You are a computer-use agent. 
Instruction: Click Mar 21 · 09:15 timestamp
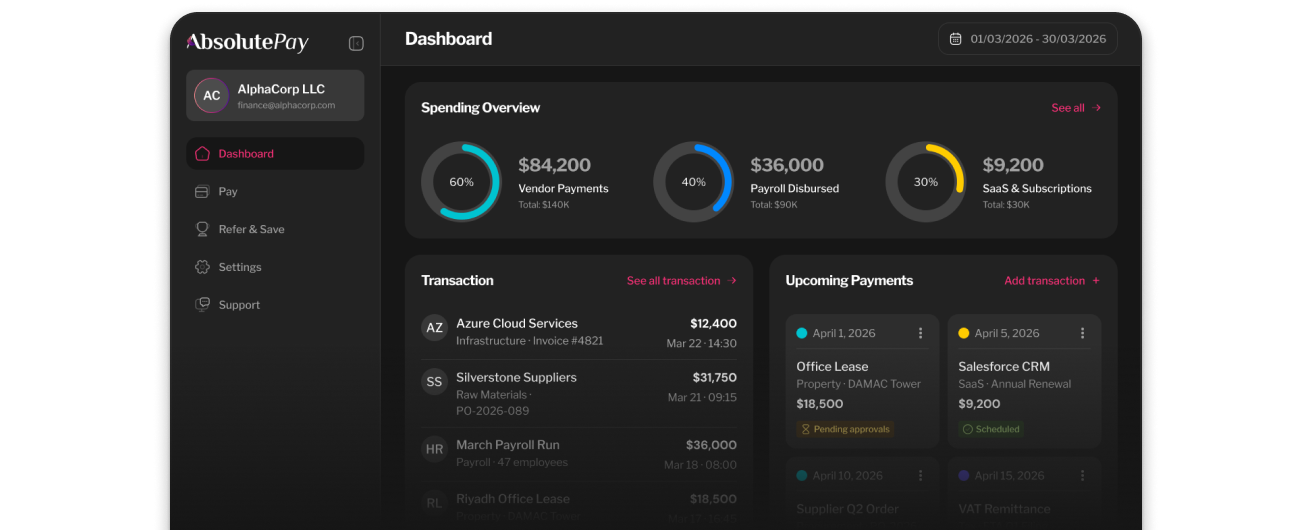703,397
